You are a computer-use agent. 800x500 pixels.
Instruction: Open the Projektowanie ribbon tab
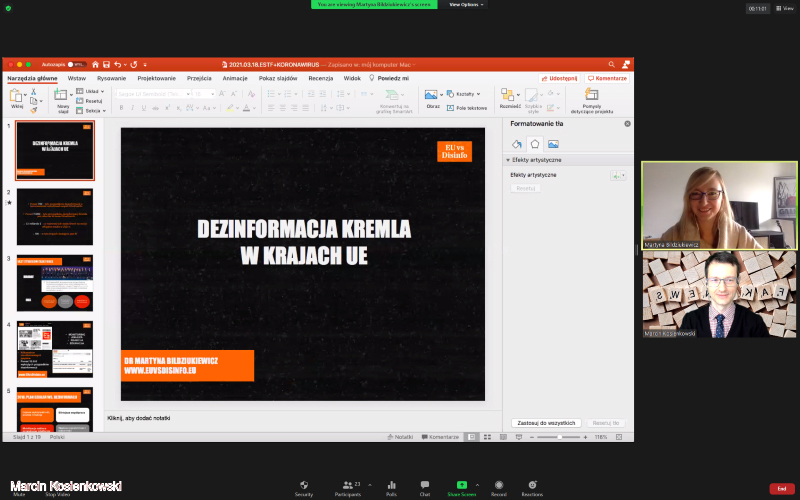pos(157,78)
